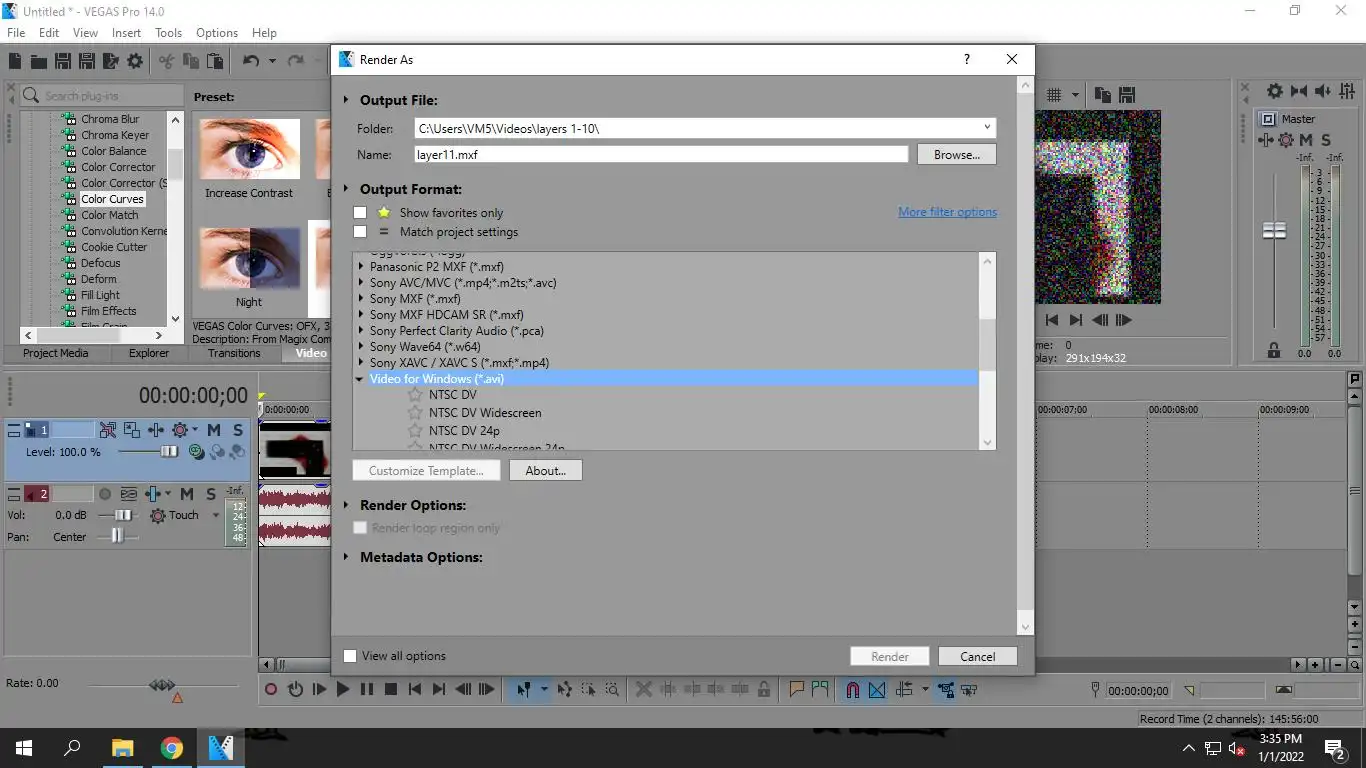Click Pause in the timeline transport bar

367,689
